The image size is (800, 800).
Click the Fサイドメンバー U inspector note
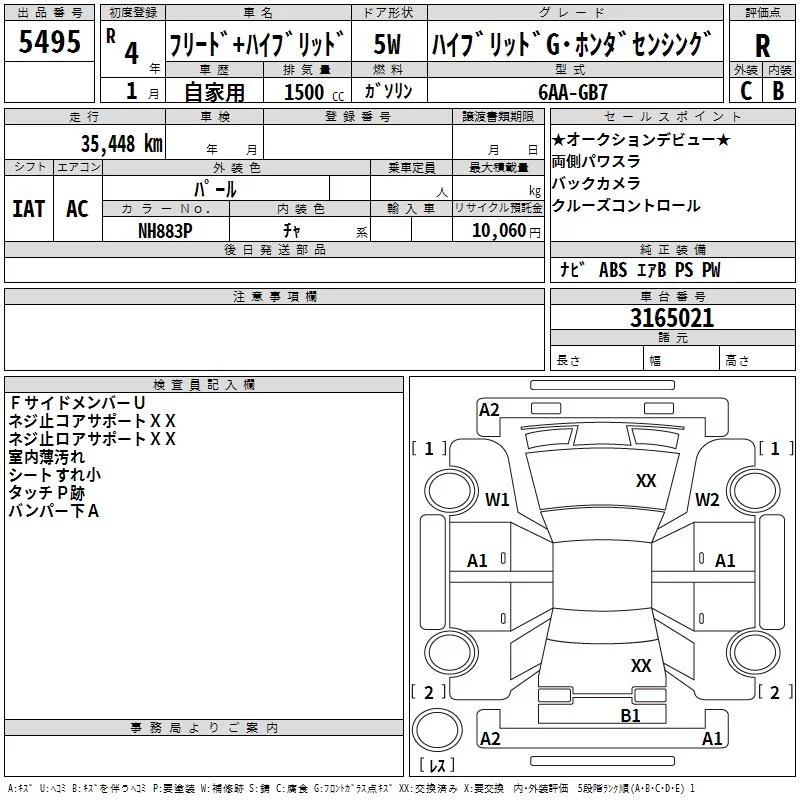point(78,402)
